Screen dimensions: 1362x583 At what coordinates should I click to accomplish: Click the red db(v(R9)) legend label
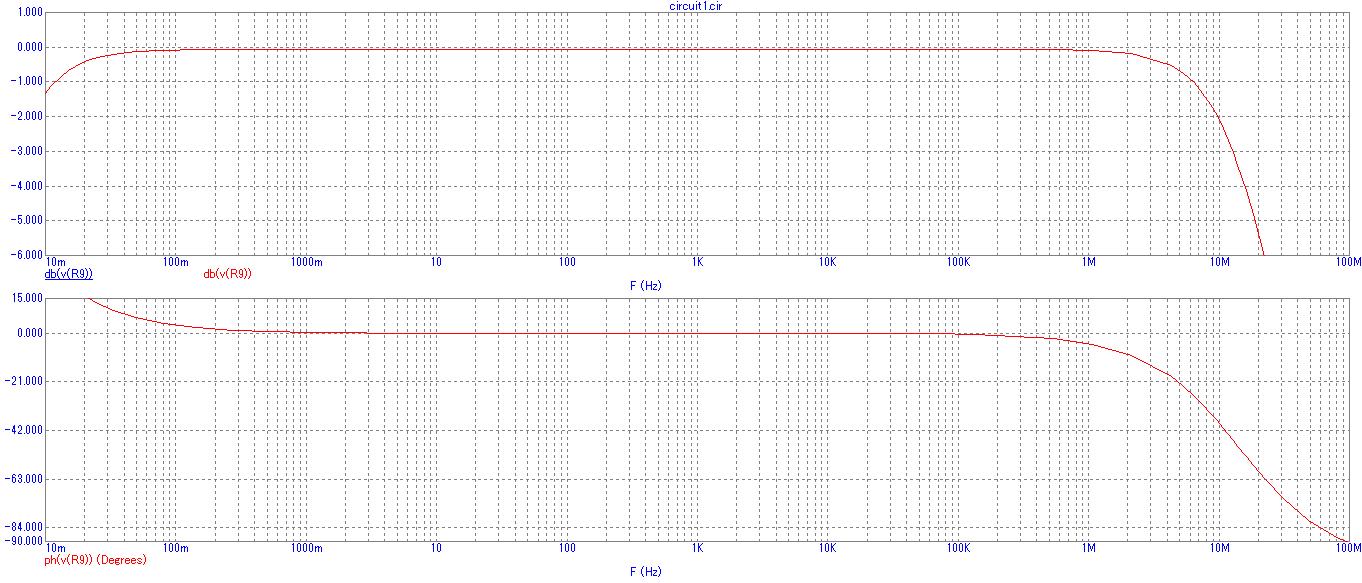[227, 273]
